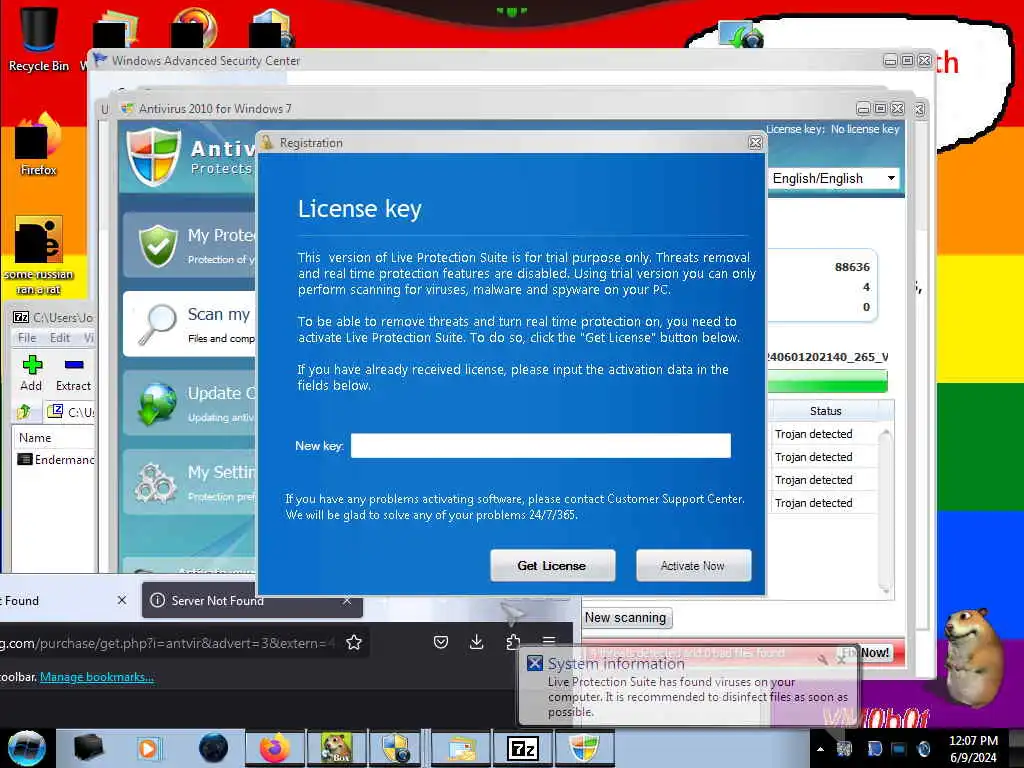Click the Windows Advanced Security Center title
The width and height of the screenshot is (1024, 768).
[206, 61]
